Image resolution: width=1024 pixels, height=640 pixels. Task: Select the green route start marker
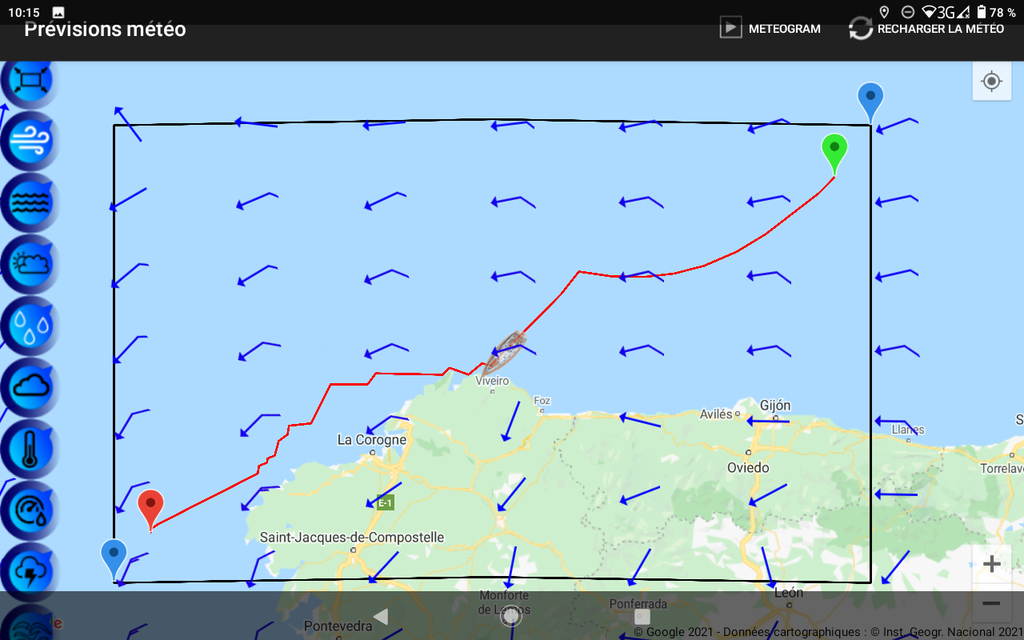834,153
